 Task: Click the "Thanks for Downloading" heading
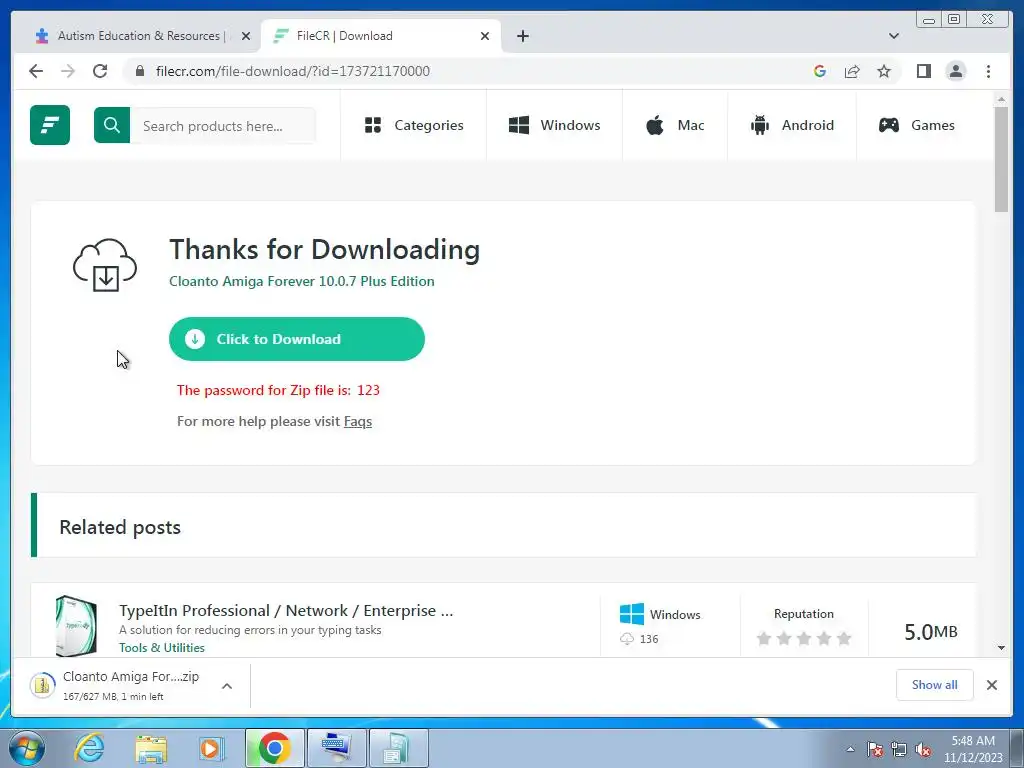click(325, 249)
